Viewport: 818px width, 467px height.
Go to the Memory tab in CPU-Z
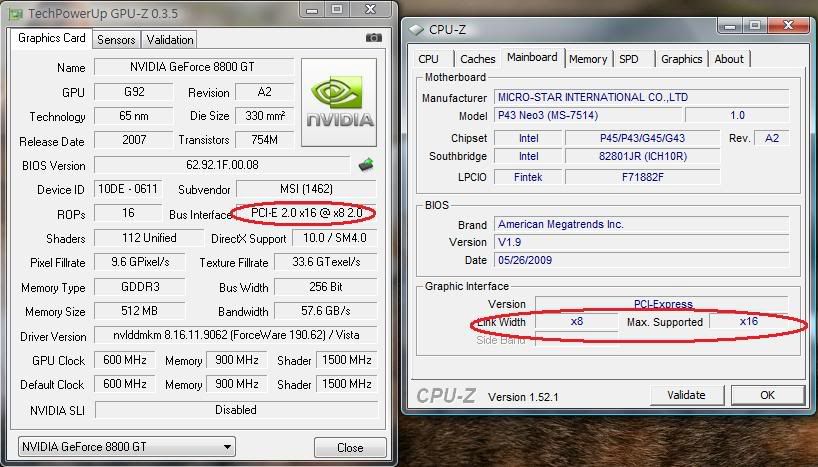pos(588,59)
